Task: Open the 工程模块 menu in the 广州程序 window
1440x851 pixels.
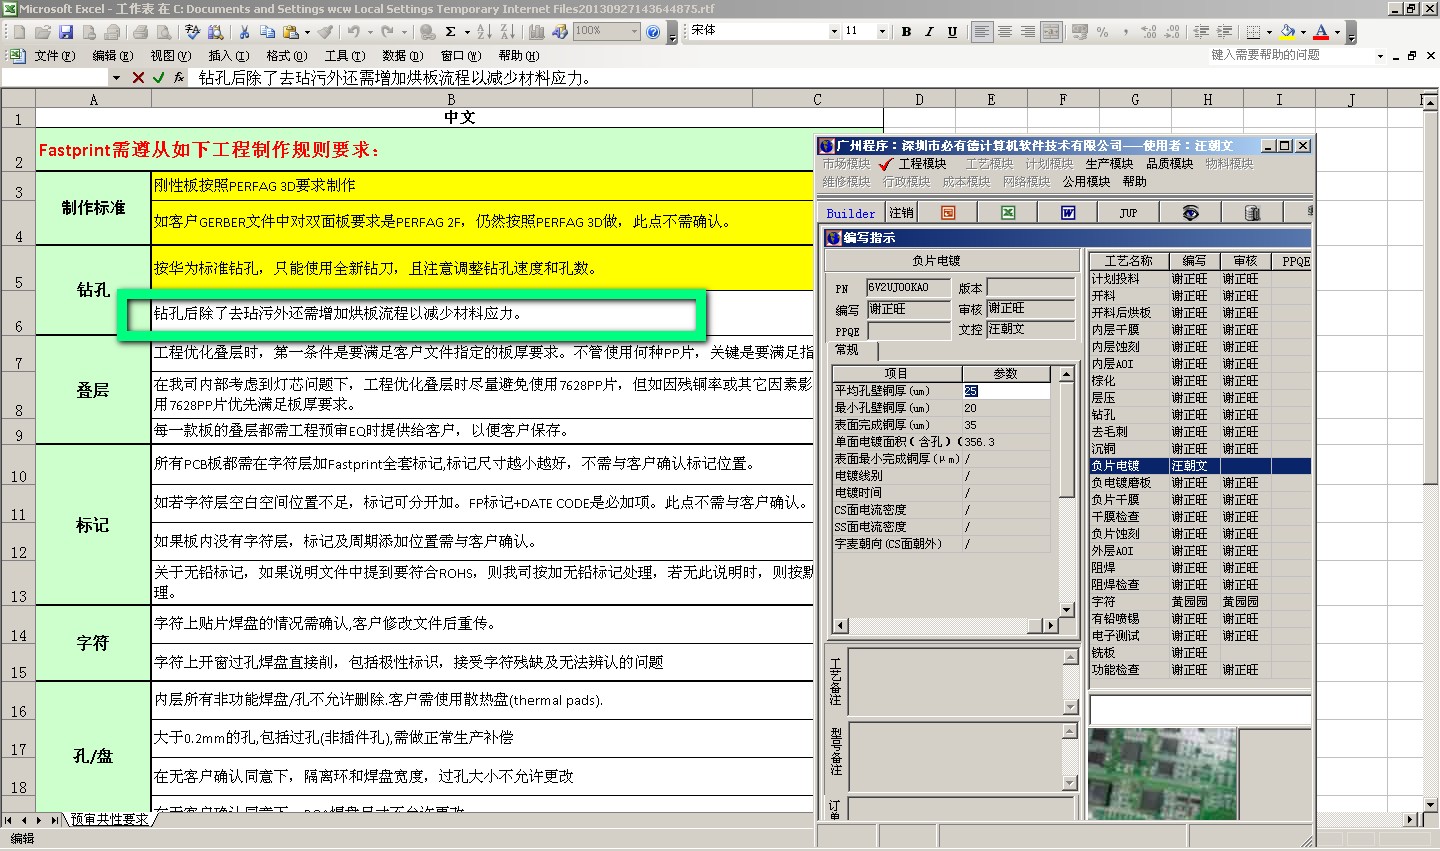Action: coord(921,164)
